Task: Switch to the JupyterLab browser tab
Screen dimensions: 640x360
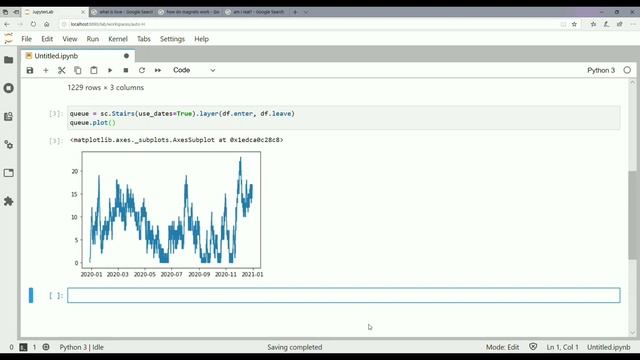Action: coord(54,12)
